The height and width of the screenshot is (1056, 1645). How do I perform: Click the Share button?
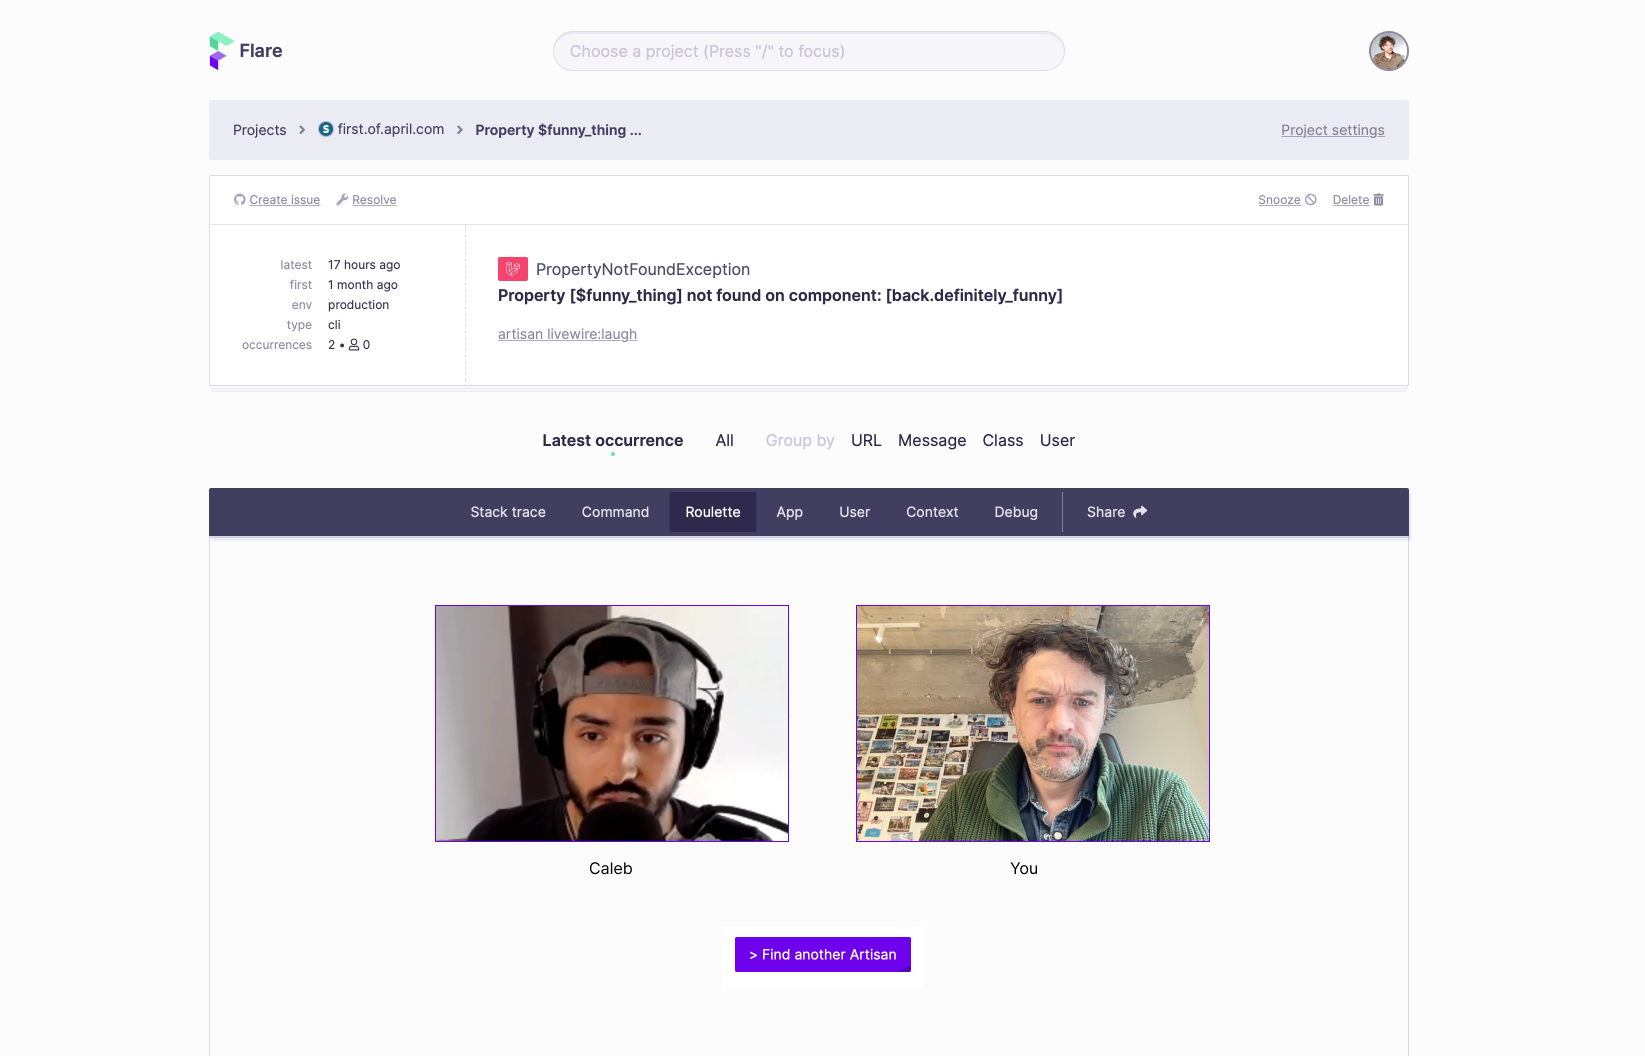1117,512
